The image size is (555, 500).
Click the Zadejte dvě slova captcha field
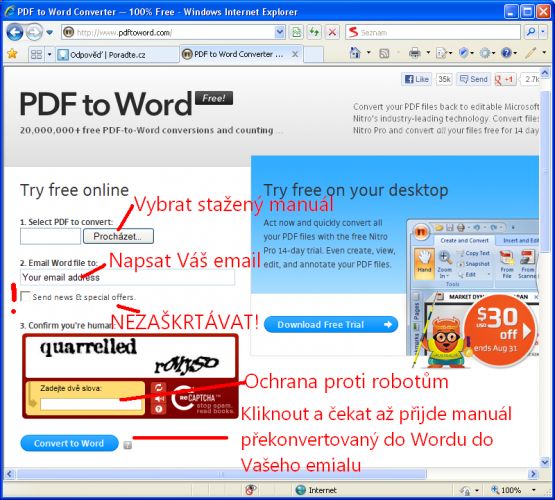point(91,404)
